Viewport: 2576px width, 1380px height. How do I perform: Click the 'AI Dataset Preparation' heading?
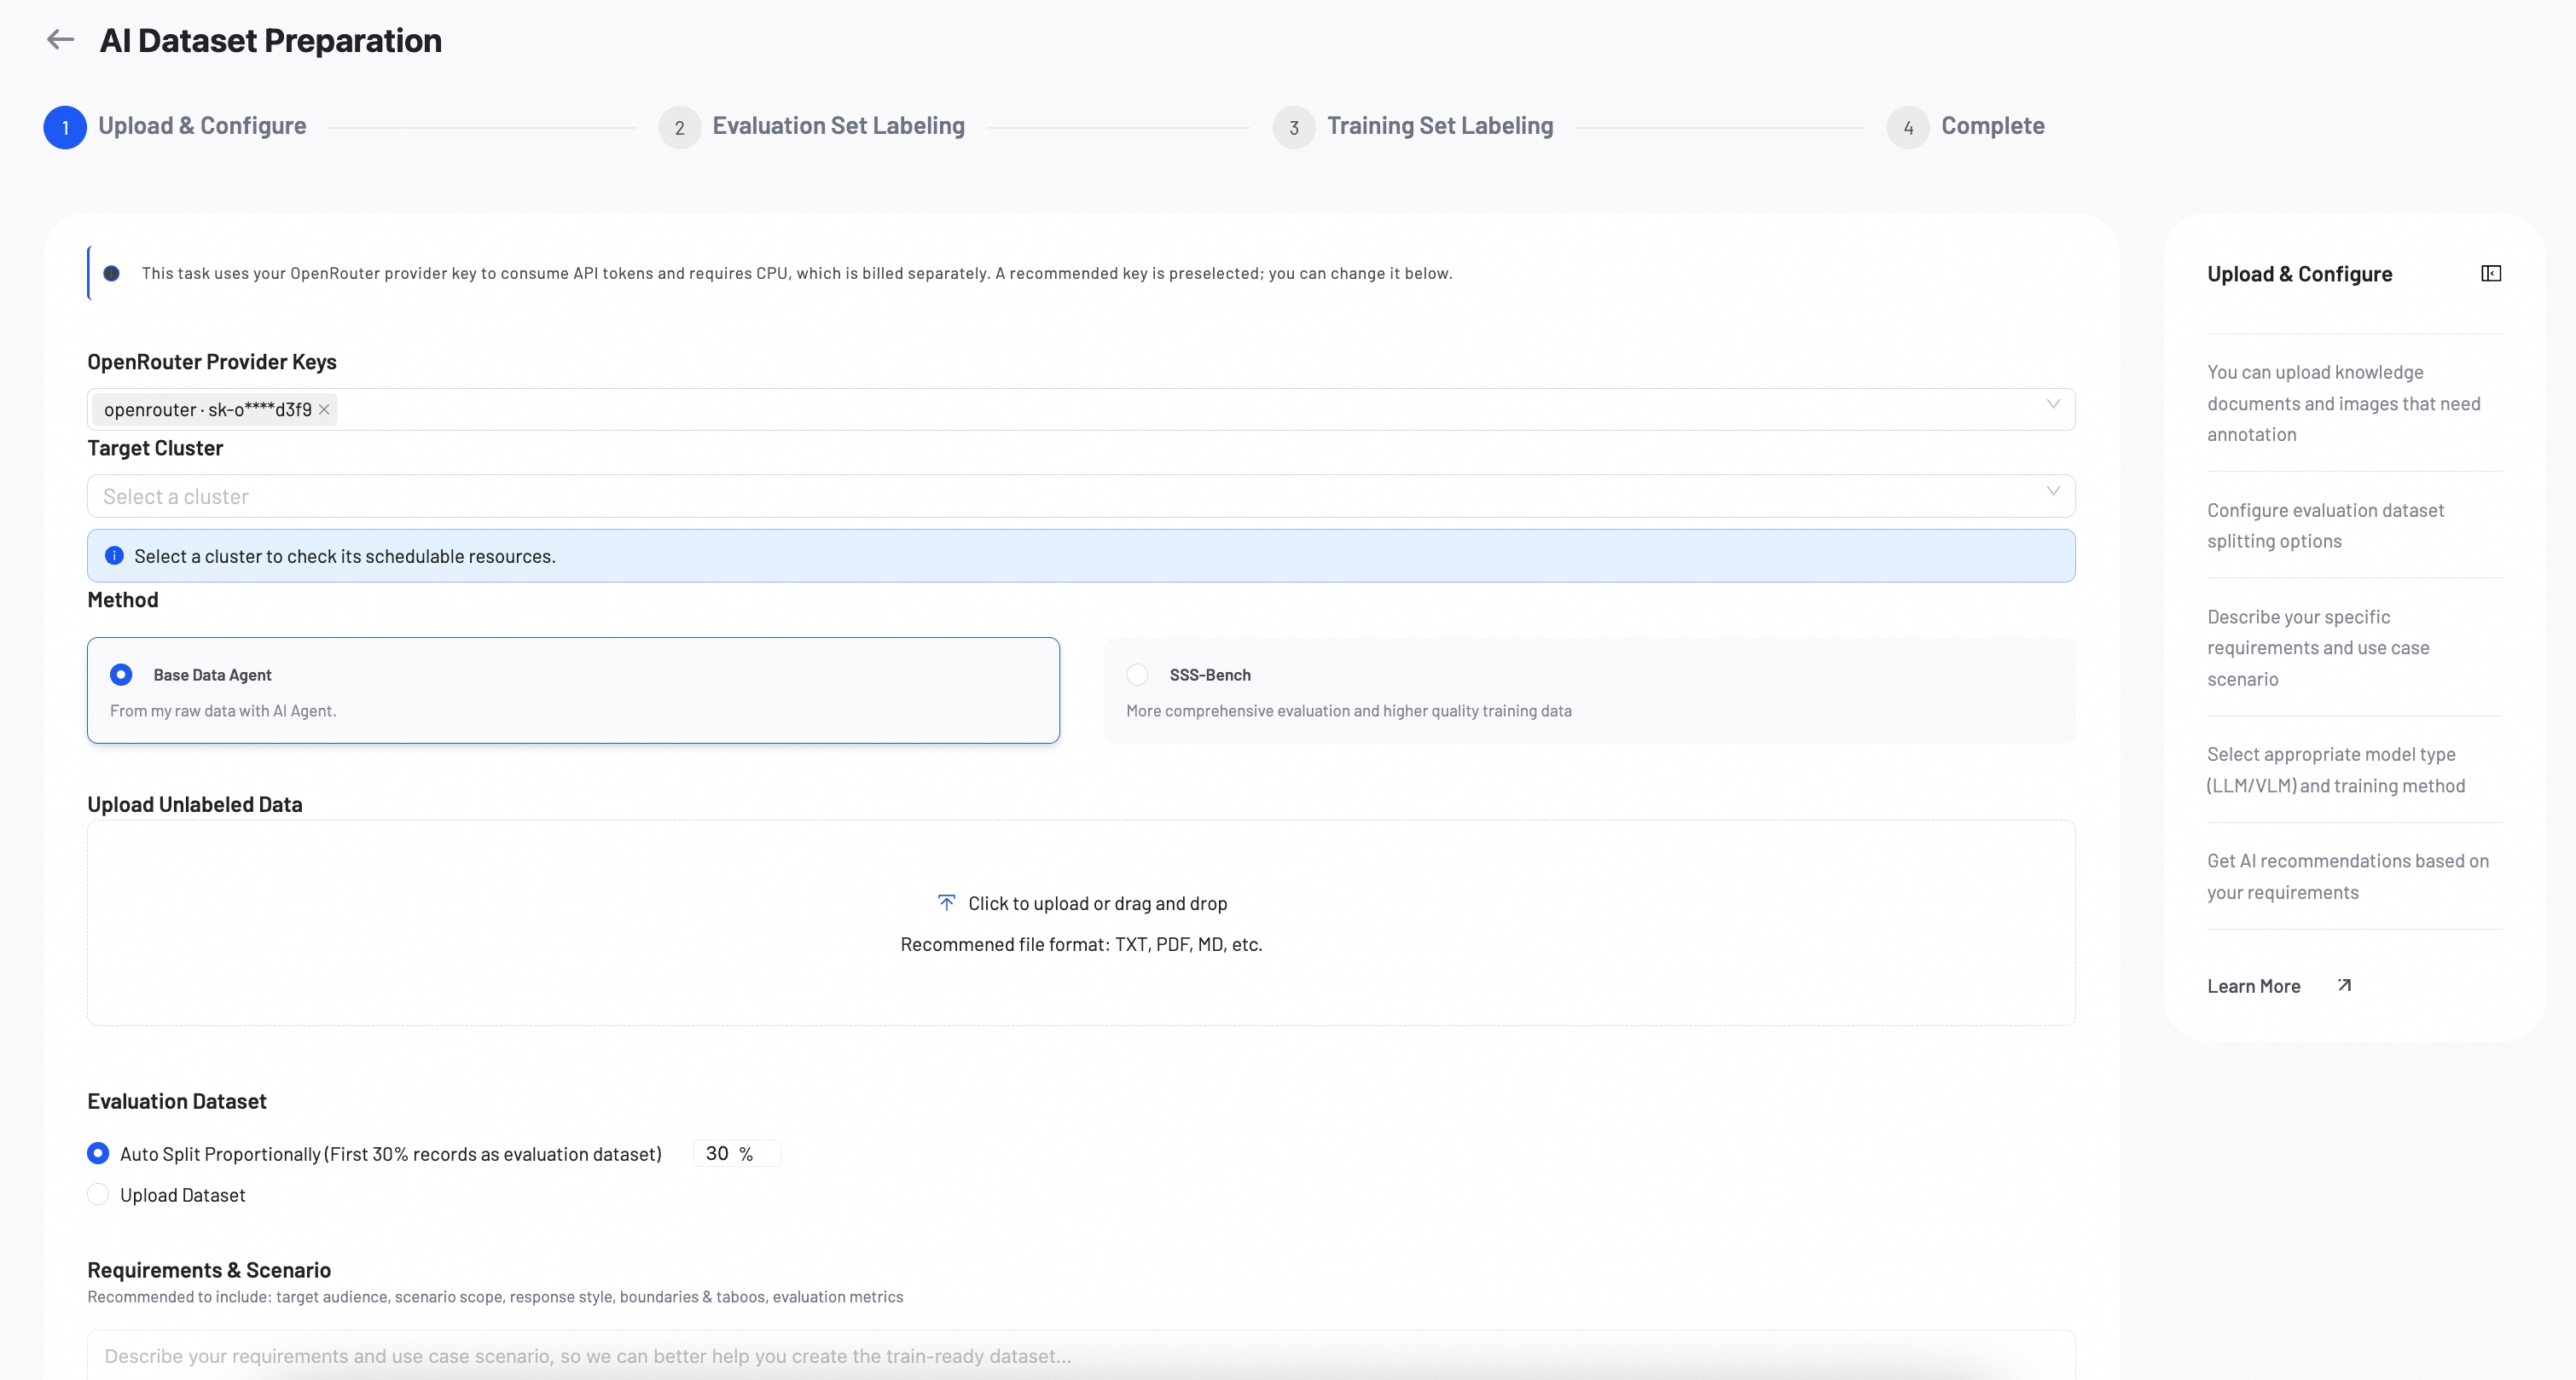[x=270, y=40]
